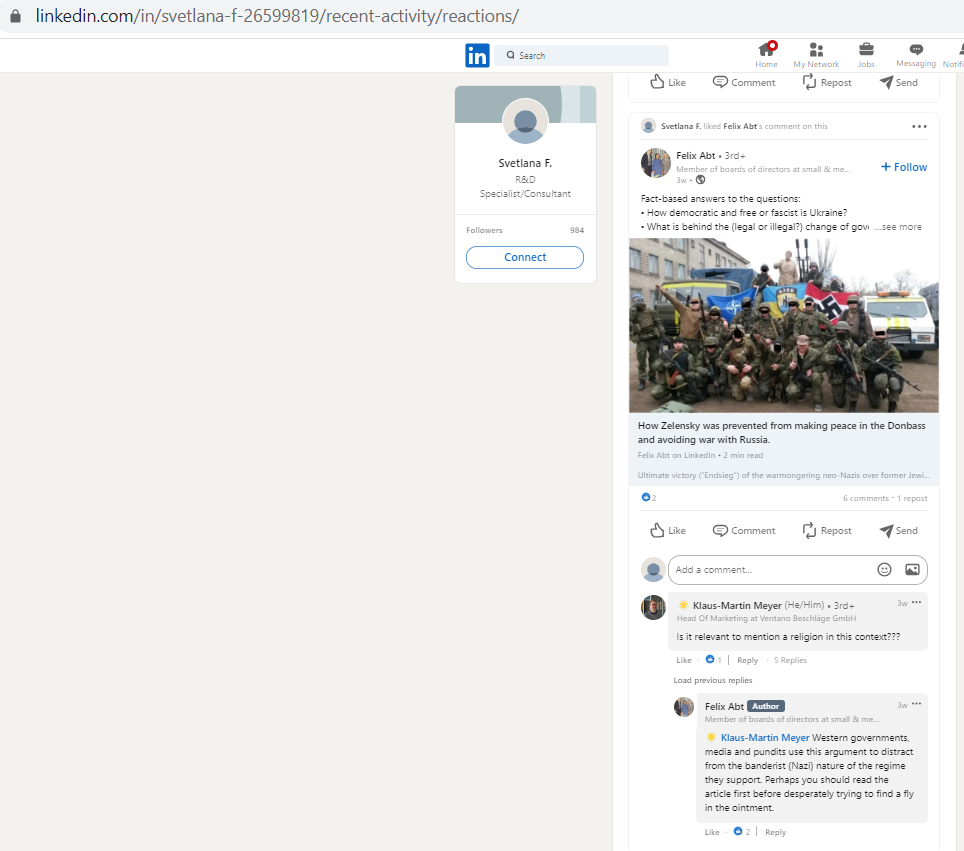Expand post text with see more

tap(898, 227)
